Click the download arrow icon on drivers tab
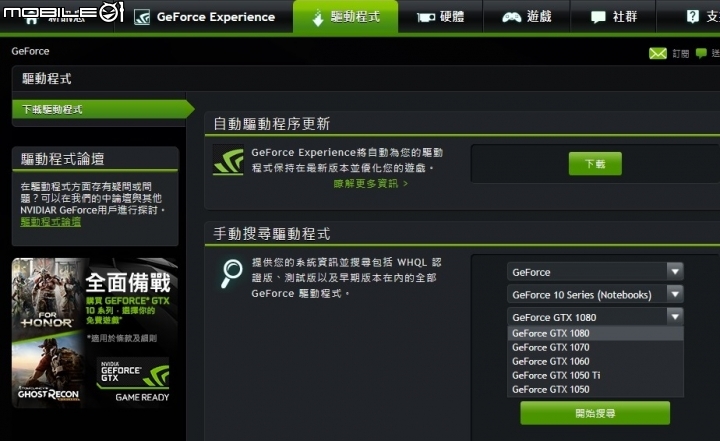Screen dimensions: 720x441 [x=318, y=18]
